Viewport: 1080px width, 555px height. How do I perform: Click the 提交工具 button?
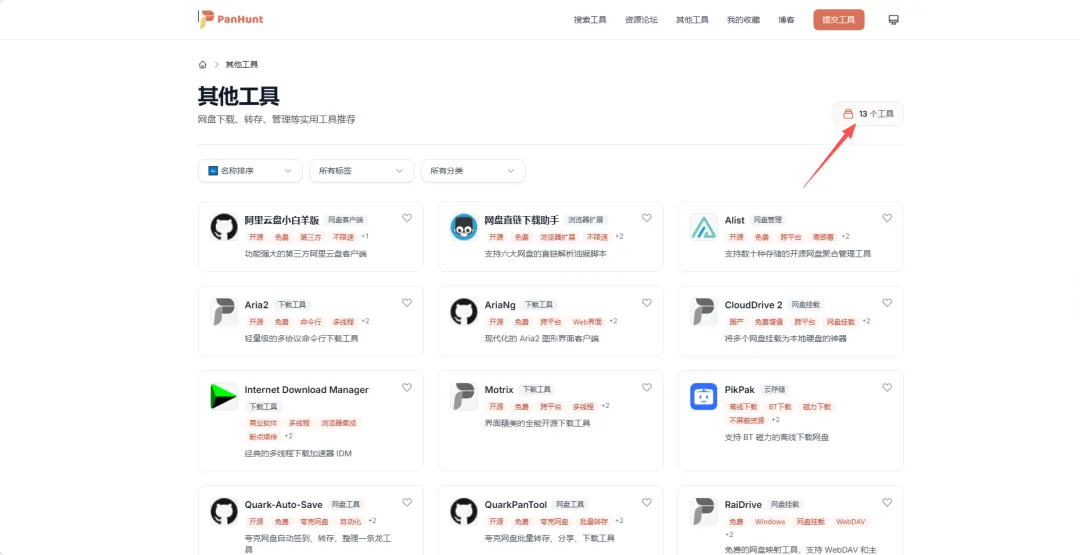tap(838, 20)
